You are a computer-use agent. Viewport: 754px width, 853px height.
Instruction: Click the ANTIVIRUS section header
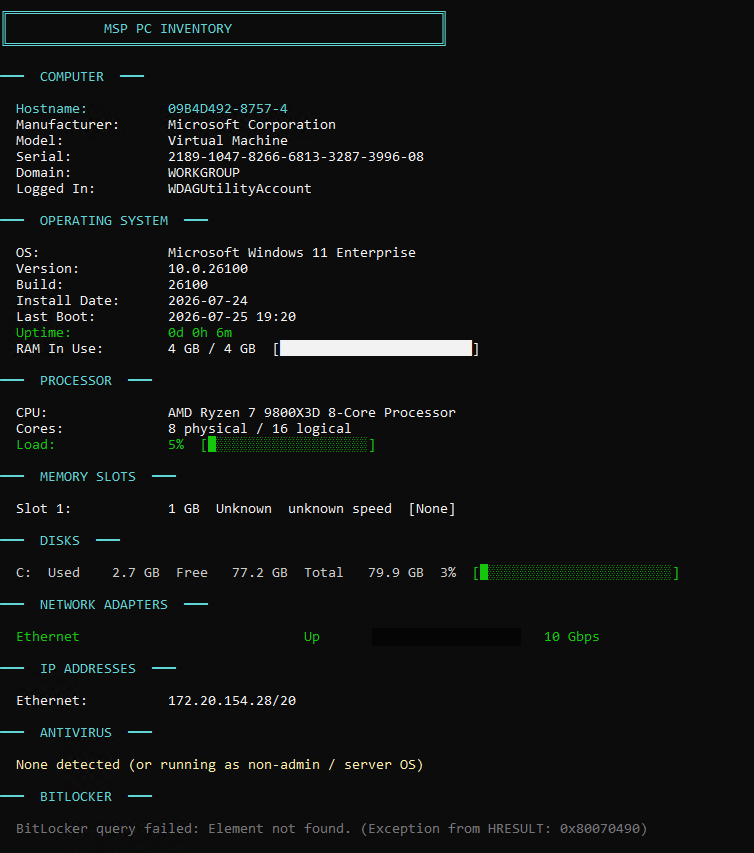(x=76, y=733)
